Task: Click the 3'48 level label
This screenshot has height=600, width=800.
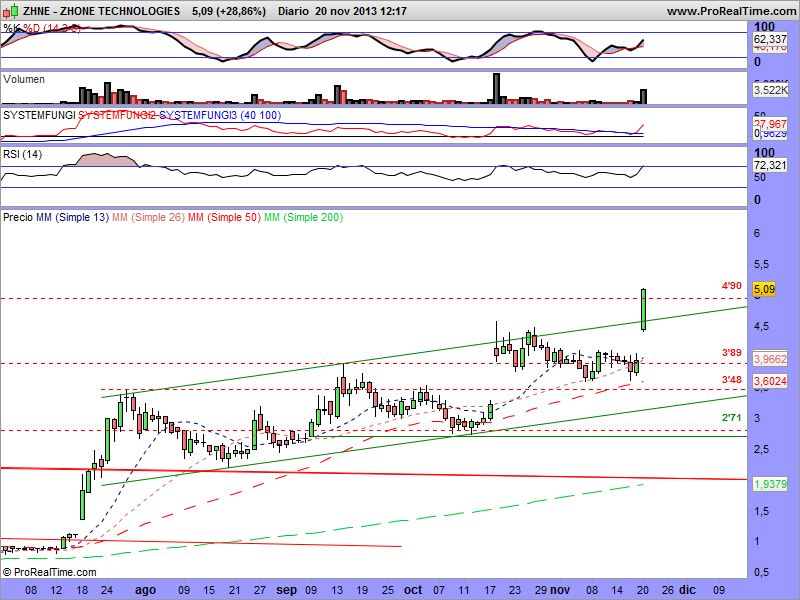Action: (x=731, y=380)
